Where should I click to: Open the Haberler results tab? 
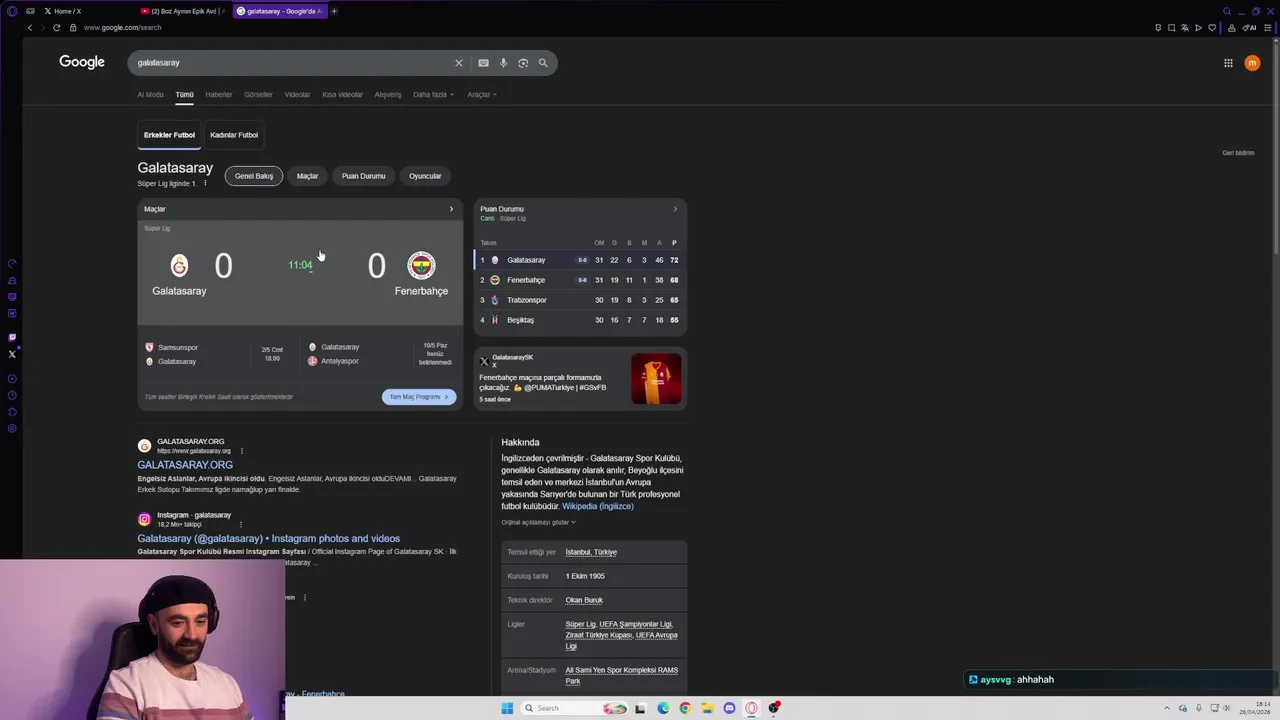click(218, 95)
